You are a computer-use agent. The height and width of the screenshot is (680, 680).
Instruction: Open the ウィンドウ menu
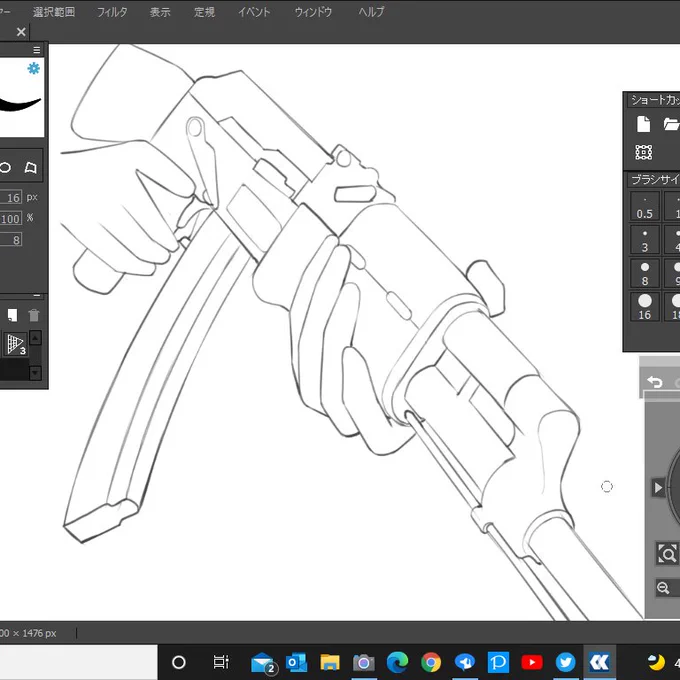(313, 12)
